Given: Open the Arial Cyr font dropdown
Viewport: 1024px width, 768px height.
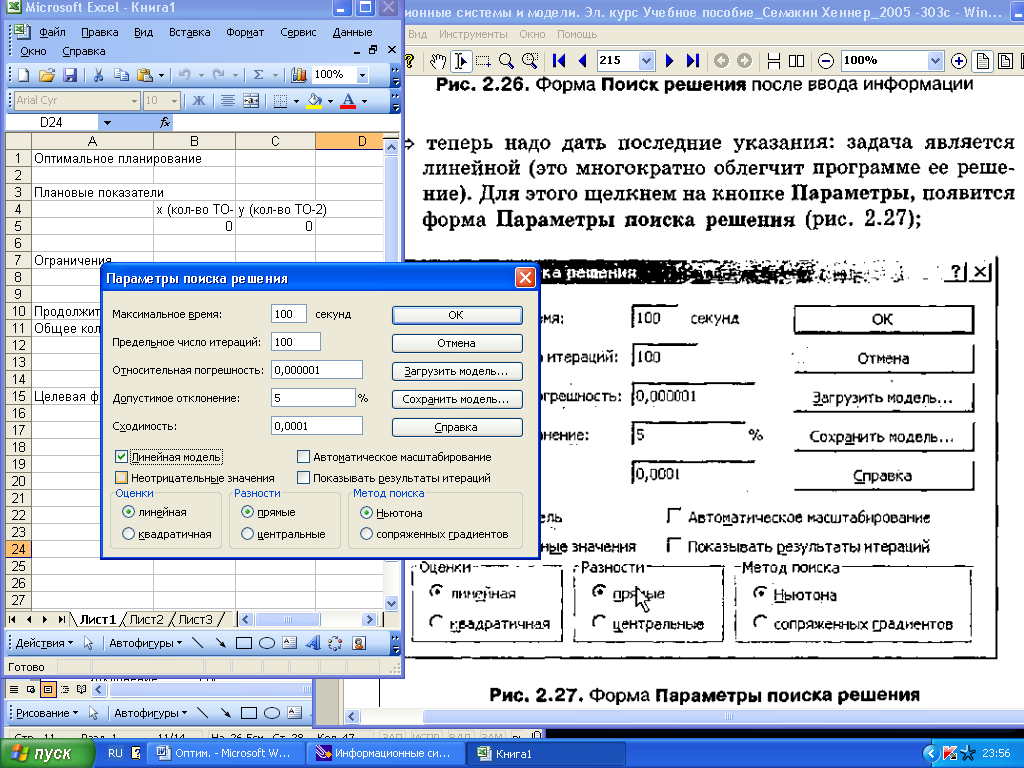Looking at the screenshot, I should [x=135, y=101].
